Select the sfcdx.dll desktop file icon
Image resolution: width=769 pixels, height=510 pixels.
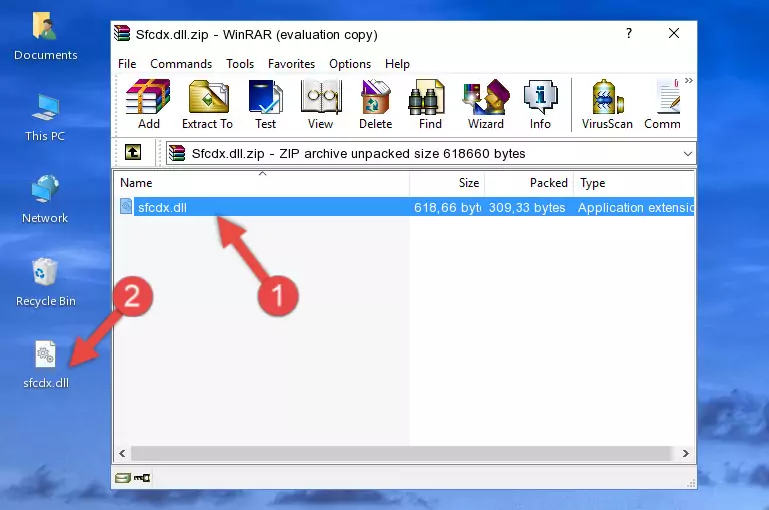(46, 365)
